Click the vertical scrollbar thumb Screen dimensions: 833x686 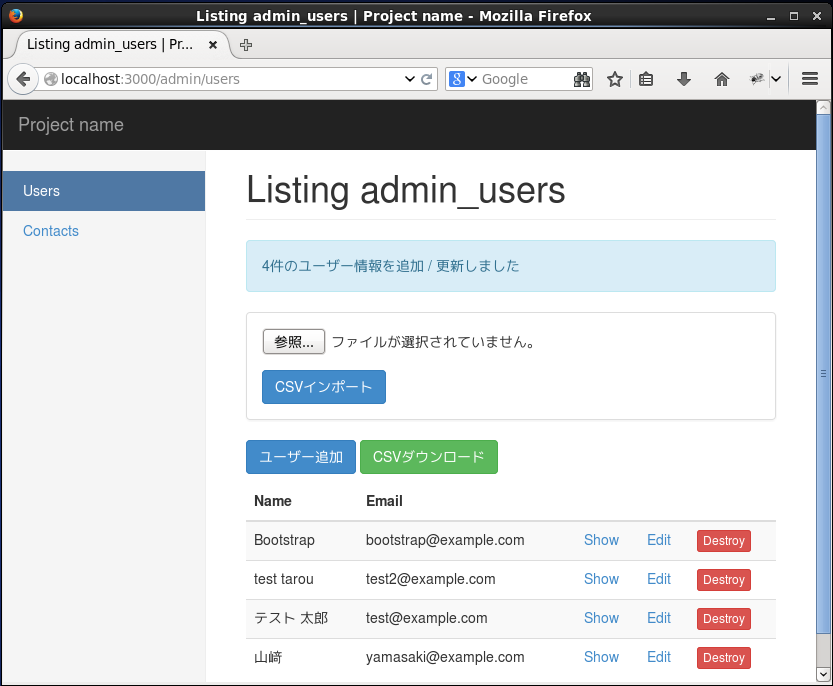823,374
